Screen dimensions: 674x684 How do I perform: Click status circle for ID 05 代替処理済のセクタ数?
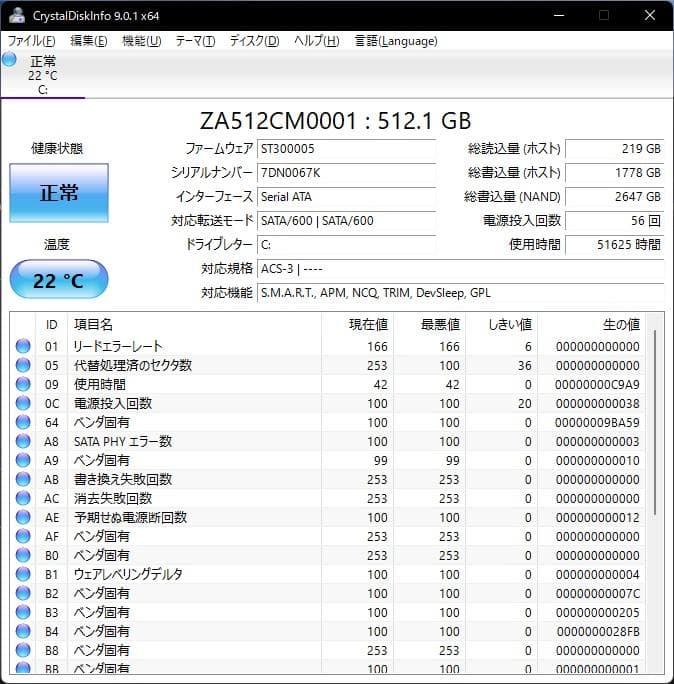point(23,365)
